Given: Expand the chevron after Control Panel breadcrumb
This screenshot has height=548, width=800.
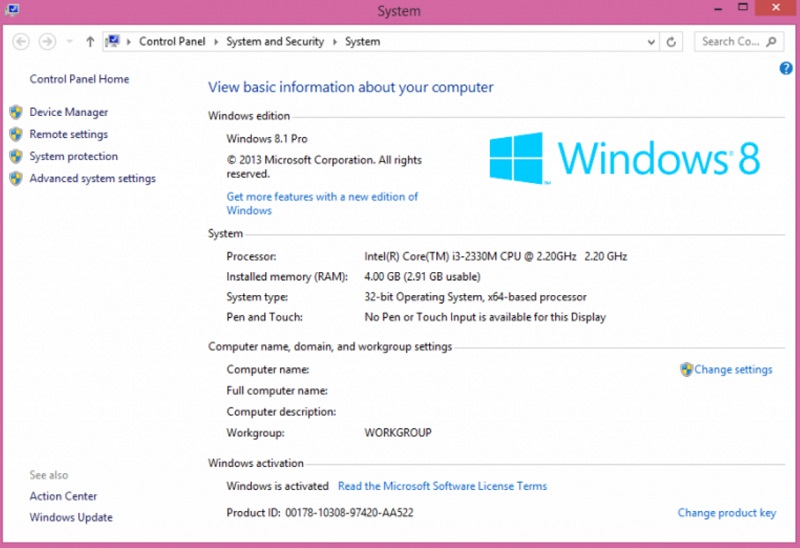Looking at the screenshot, I should click(x=218, y=42).
